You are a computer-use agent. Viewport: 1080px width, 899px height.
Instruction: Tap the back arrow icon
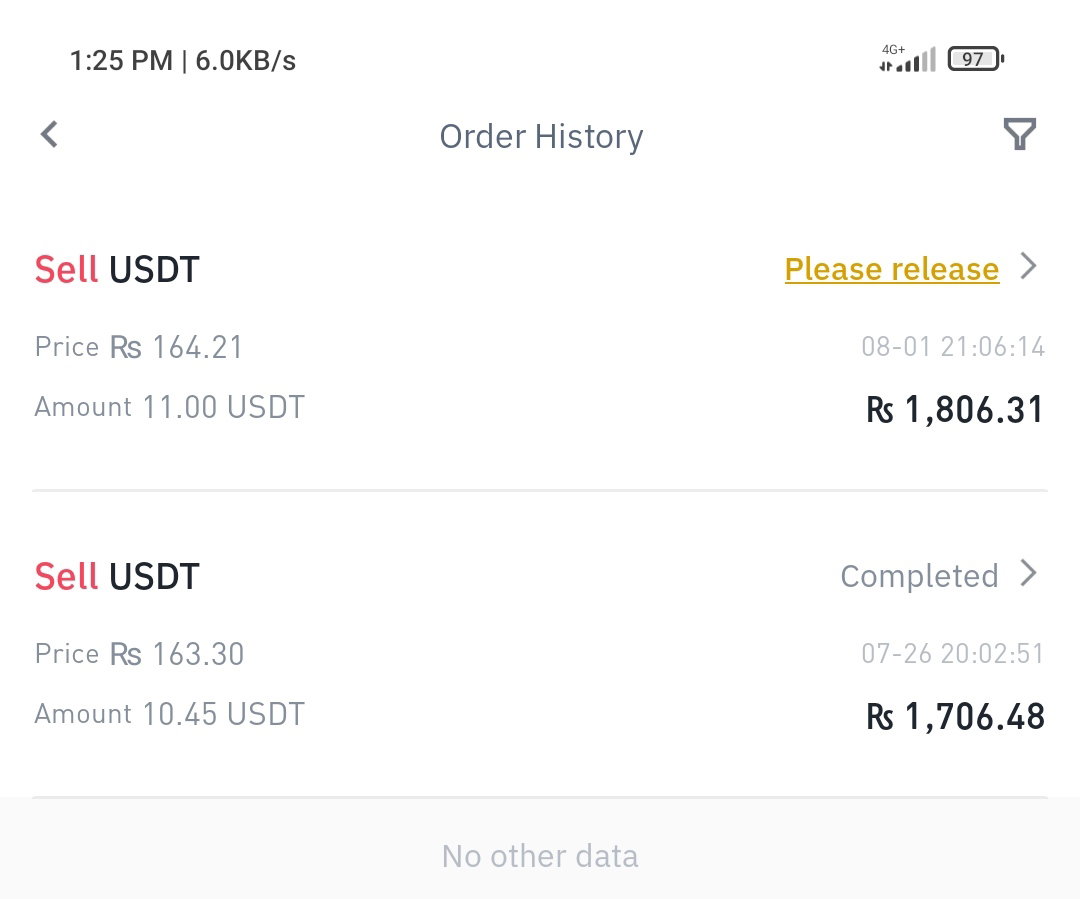pyautogui.click(x=50, y=134)
